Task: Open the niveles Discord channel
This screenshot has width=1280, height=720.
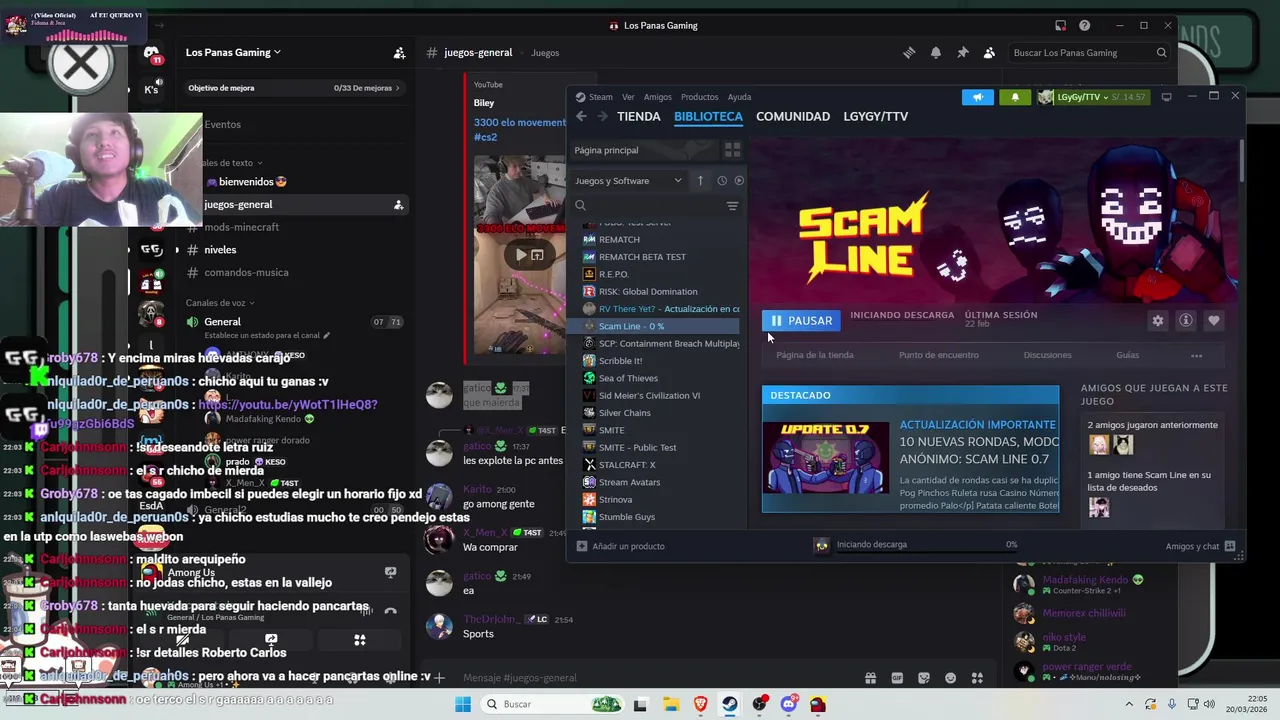Action: [x=220, y=250]
